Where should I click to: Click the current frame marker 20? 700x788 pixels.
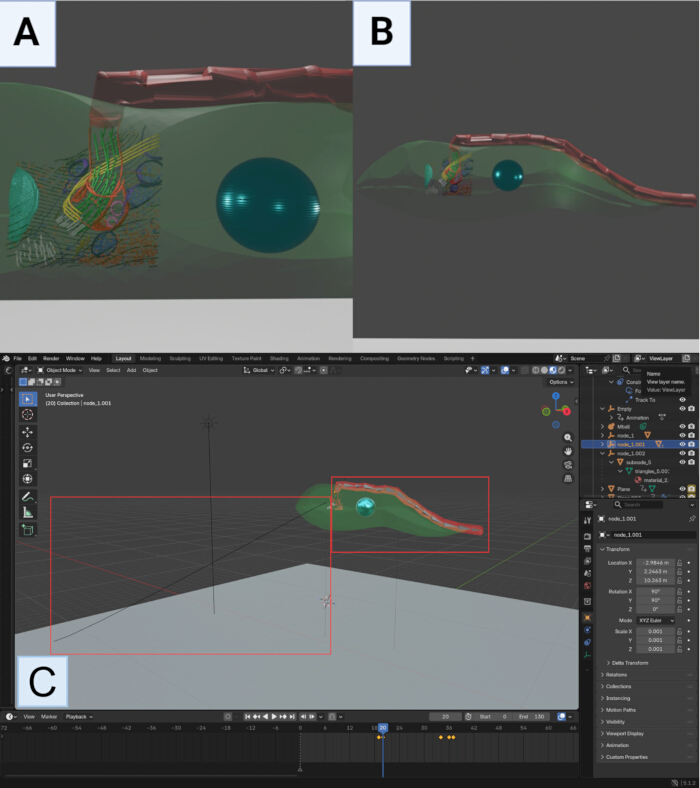point(383,728)
